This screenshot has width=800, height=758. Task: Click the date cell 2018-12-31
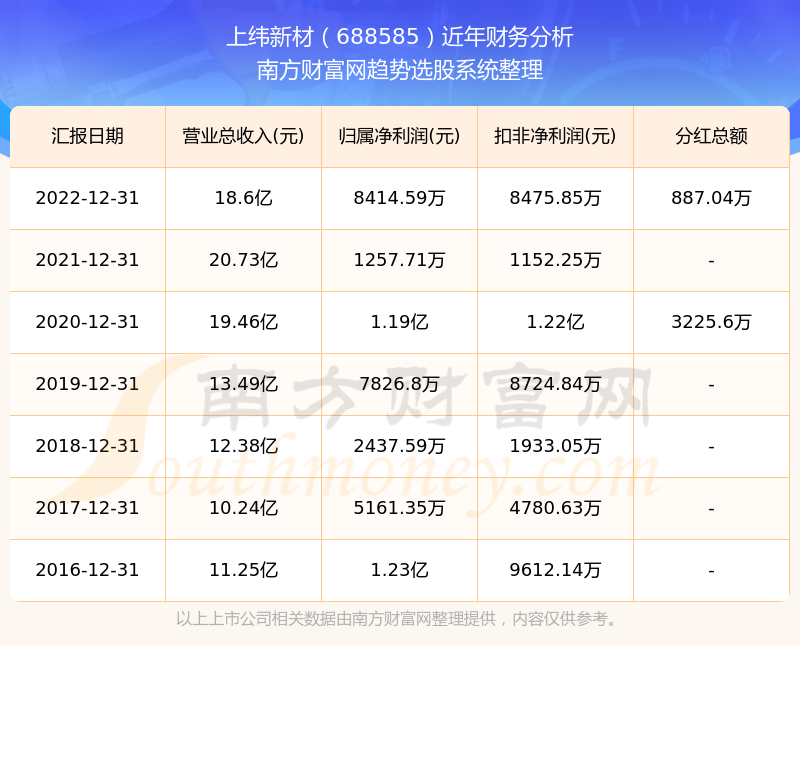pyautogui.click(x=87, y=446)
